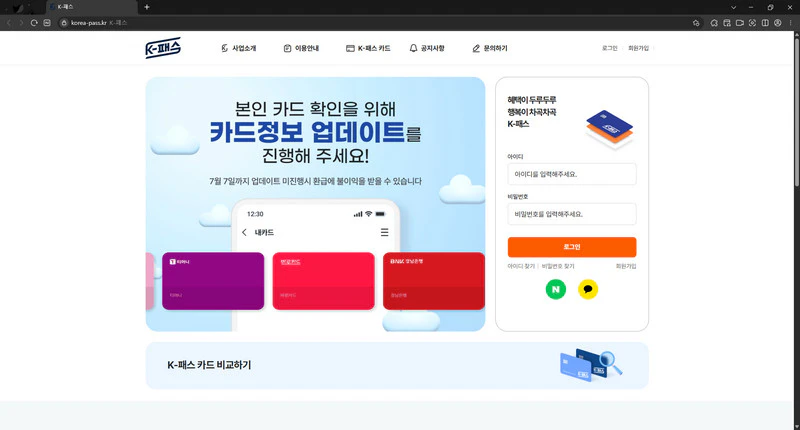Open the 공지사항 menu
Viewport: 800px width, 430px height.
coord(427,48)
